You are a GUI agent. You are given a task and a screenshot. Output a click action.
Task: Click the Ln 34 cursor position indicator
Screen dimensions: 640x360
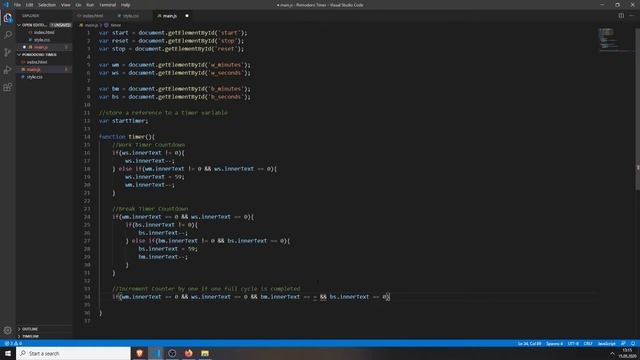[529, 344]
